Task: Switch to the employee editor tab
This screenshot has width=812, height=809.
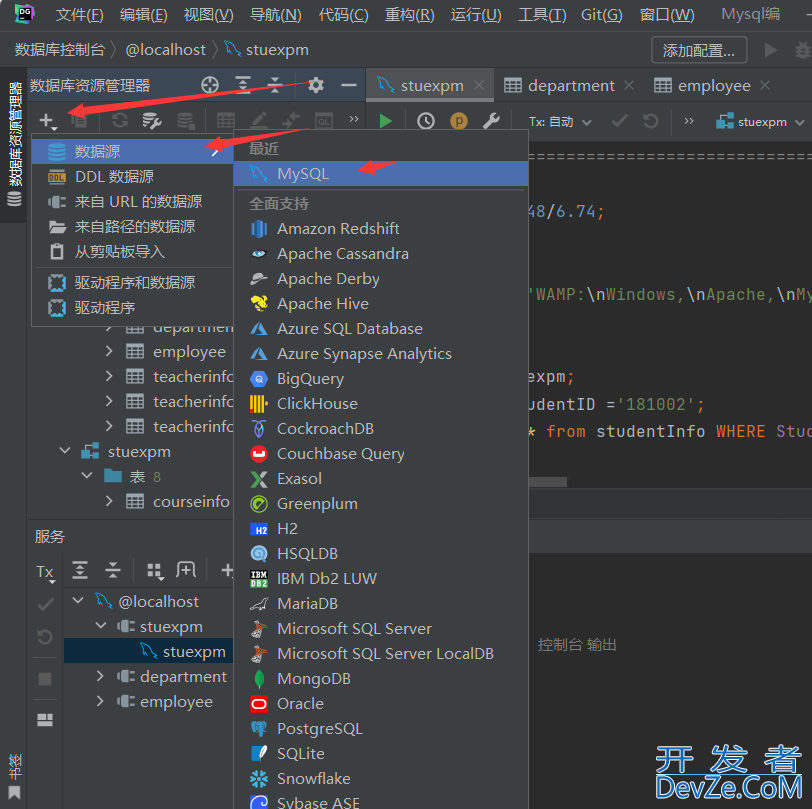Action: (711, 85)
